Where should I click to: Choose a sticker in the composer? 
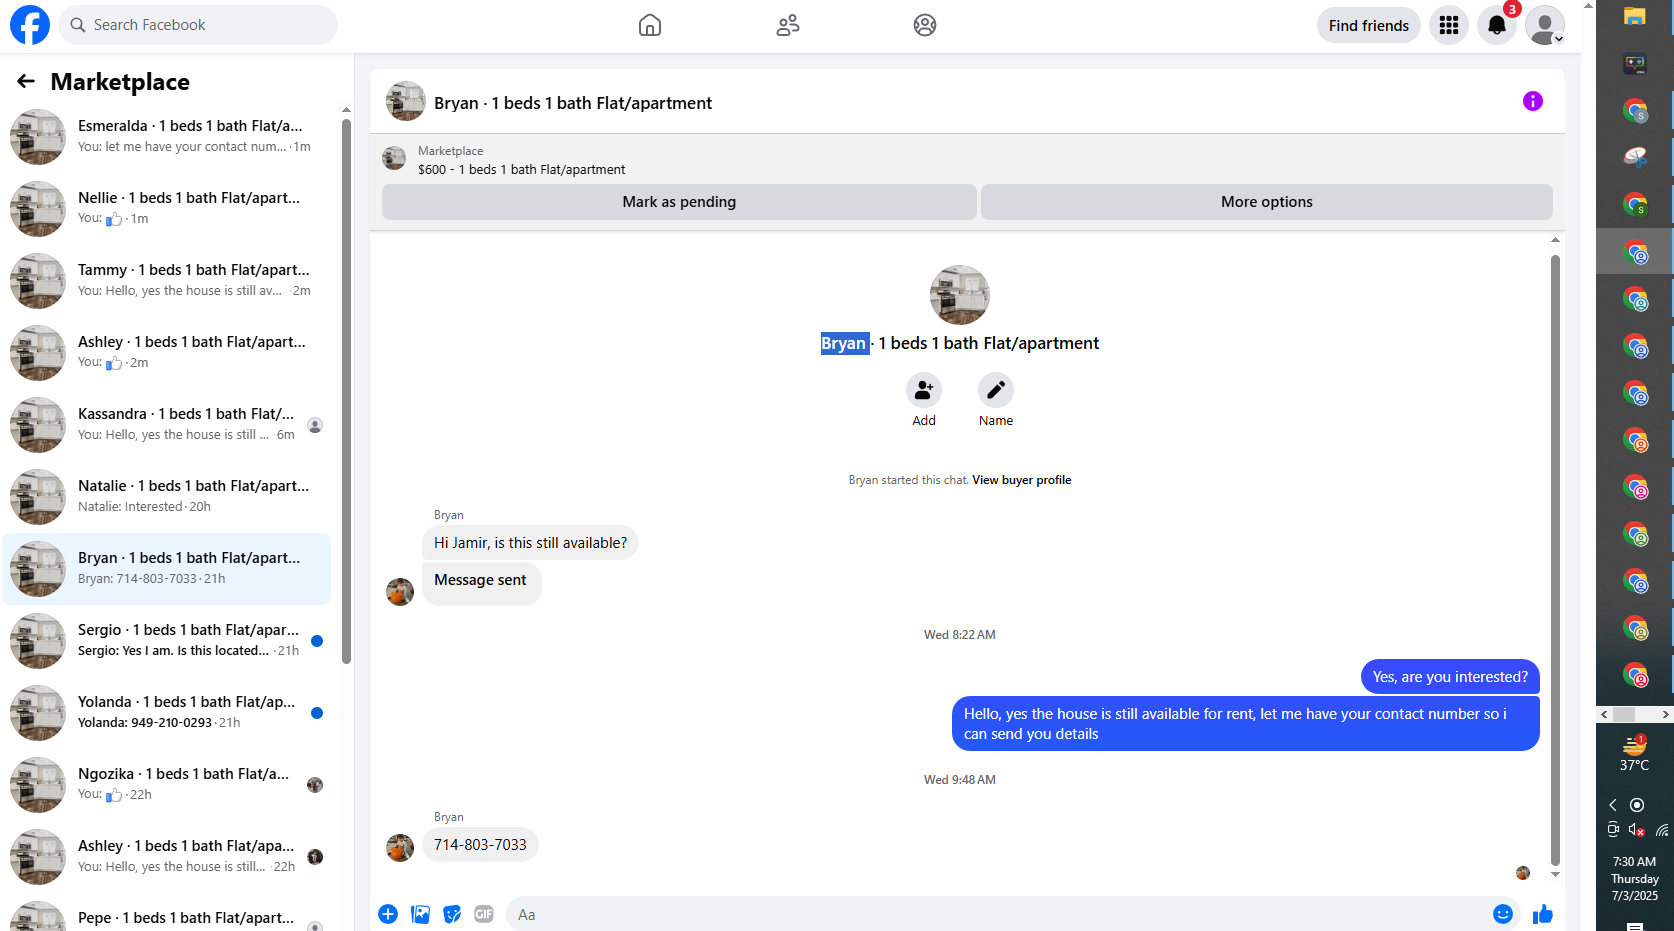tap(453, 914)
